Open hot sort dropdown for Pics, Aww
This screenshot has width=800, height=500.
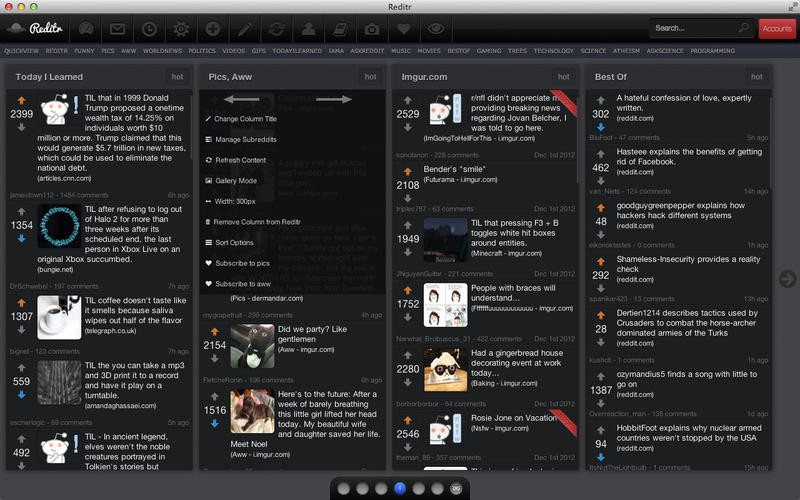(x=370, y=77)
